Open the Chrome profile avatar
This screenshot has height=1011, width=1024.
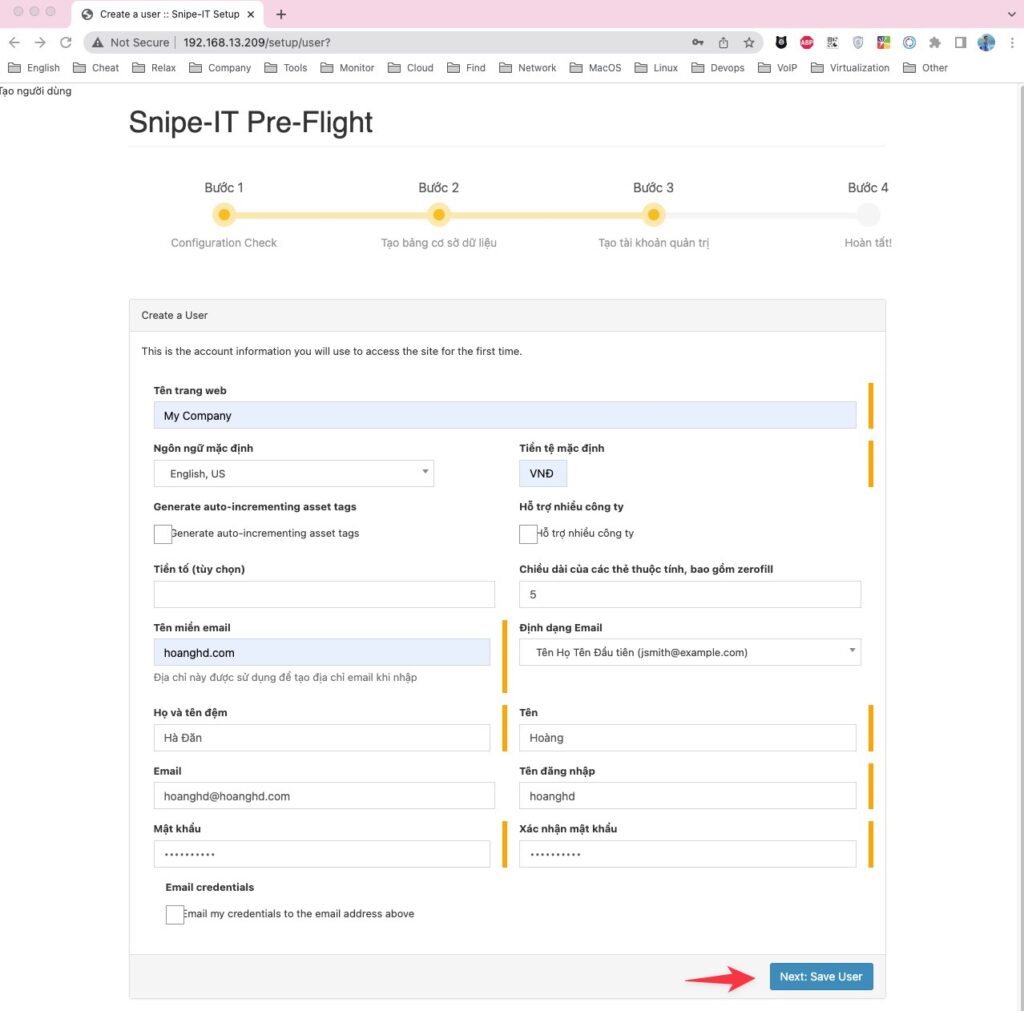point(985,42)
